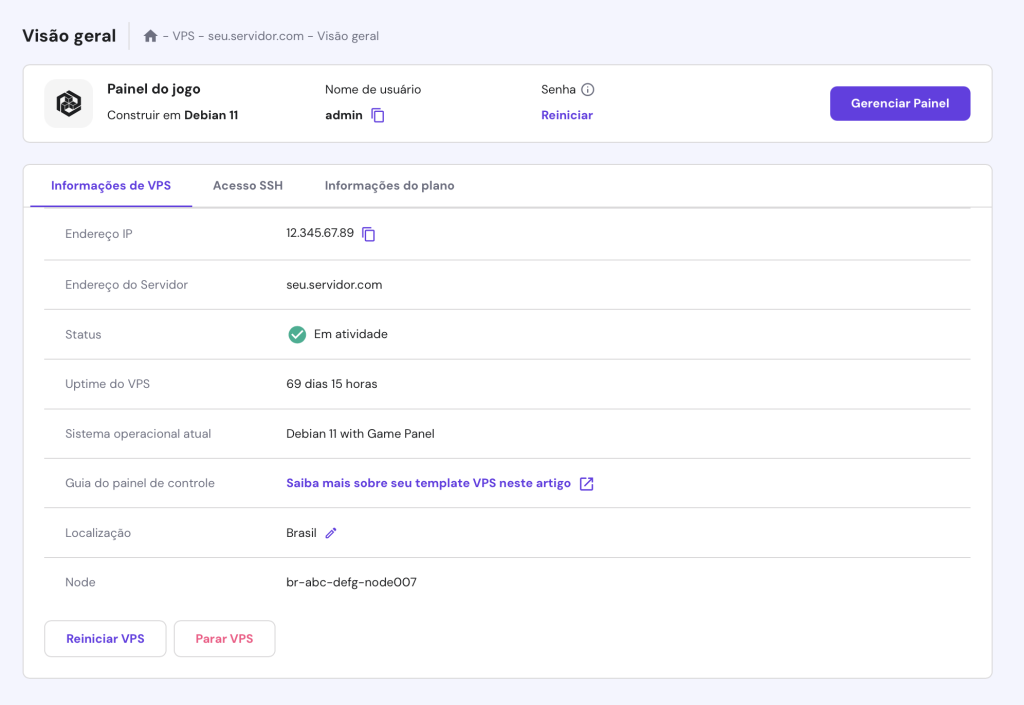Switch to the Acesso SSH tab

click(248, 186)
